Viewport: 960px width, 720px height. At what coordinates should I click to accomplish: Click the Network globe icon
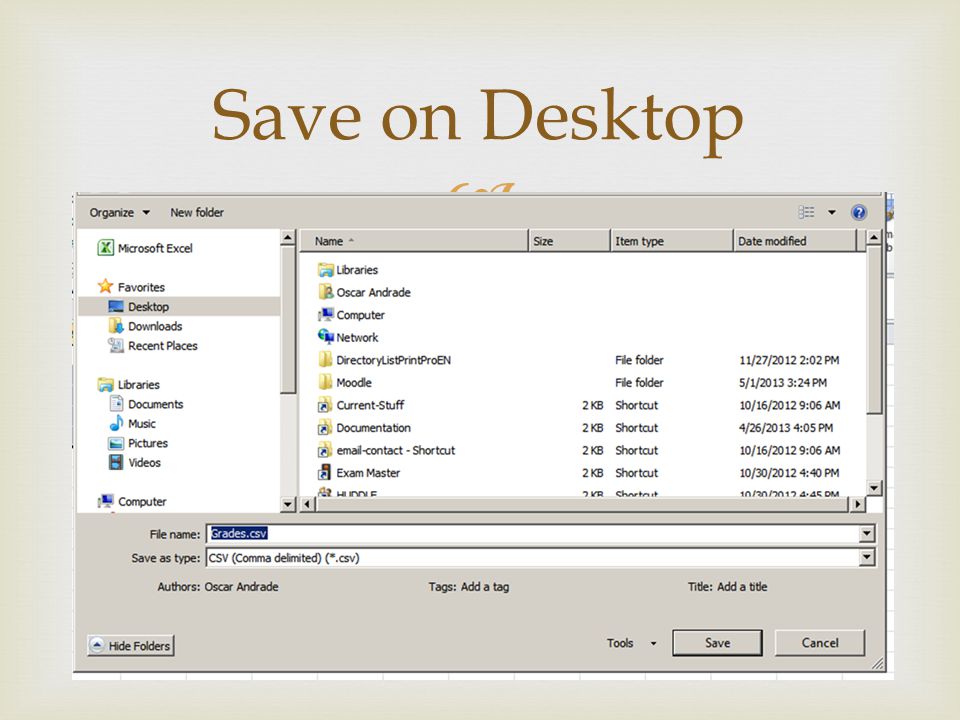326,337
